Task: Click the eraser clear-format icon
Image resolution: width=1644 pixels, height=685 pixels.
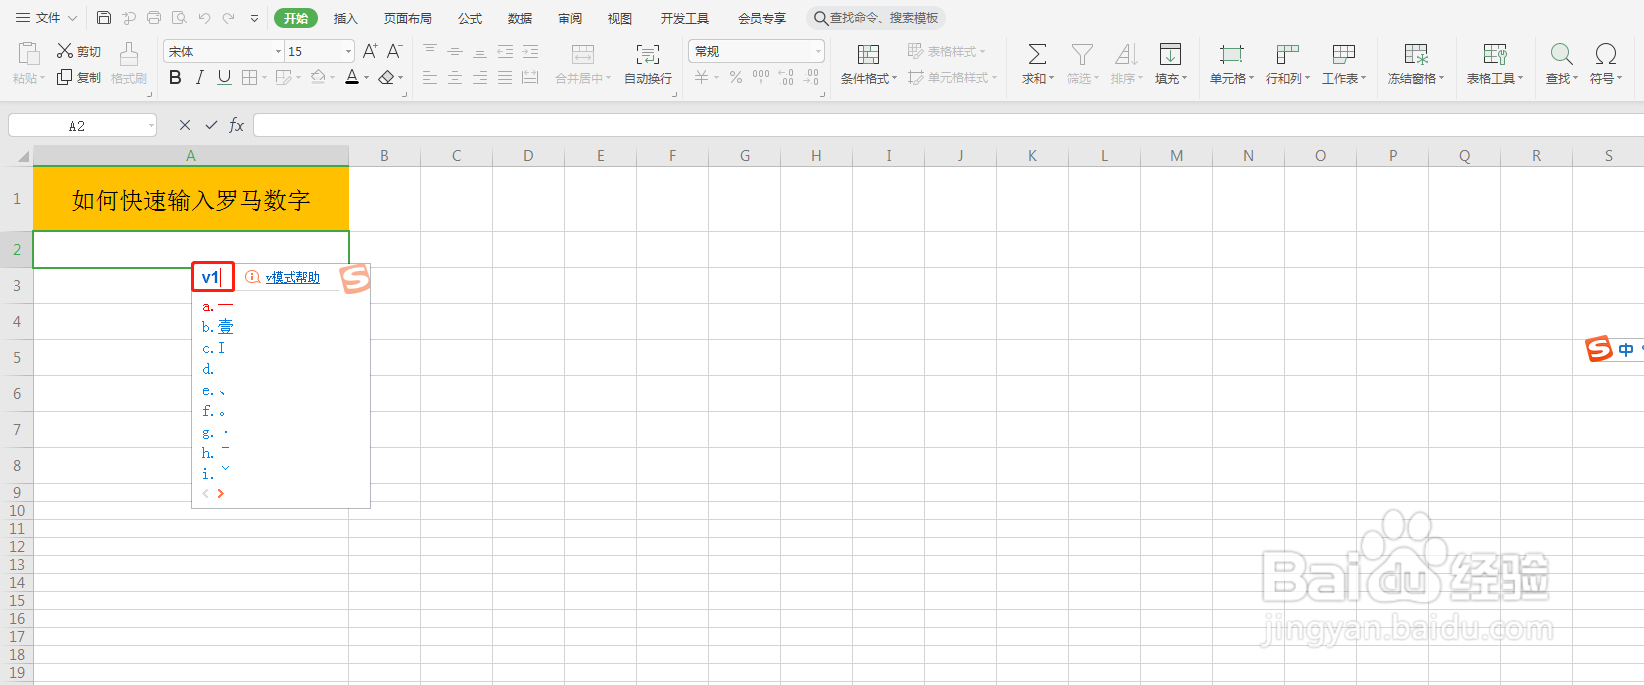Action: [x=386, y=77]
